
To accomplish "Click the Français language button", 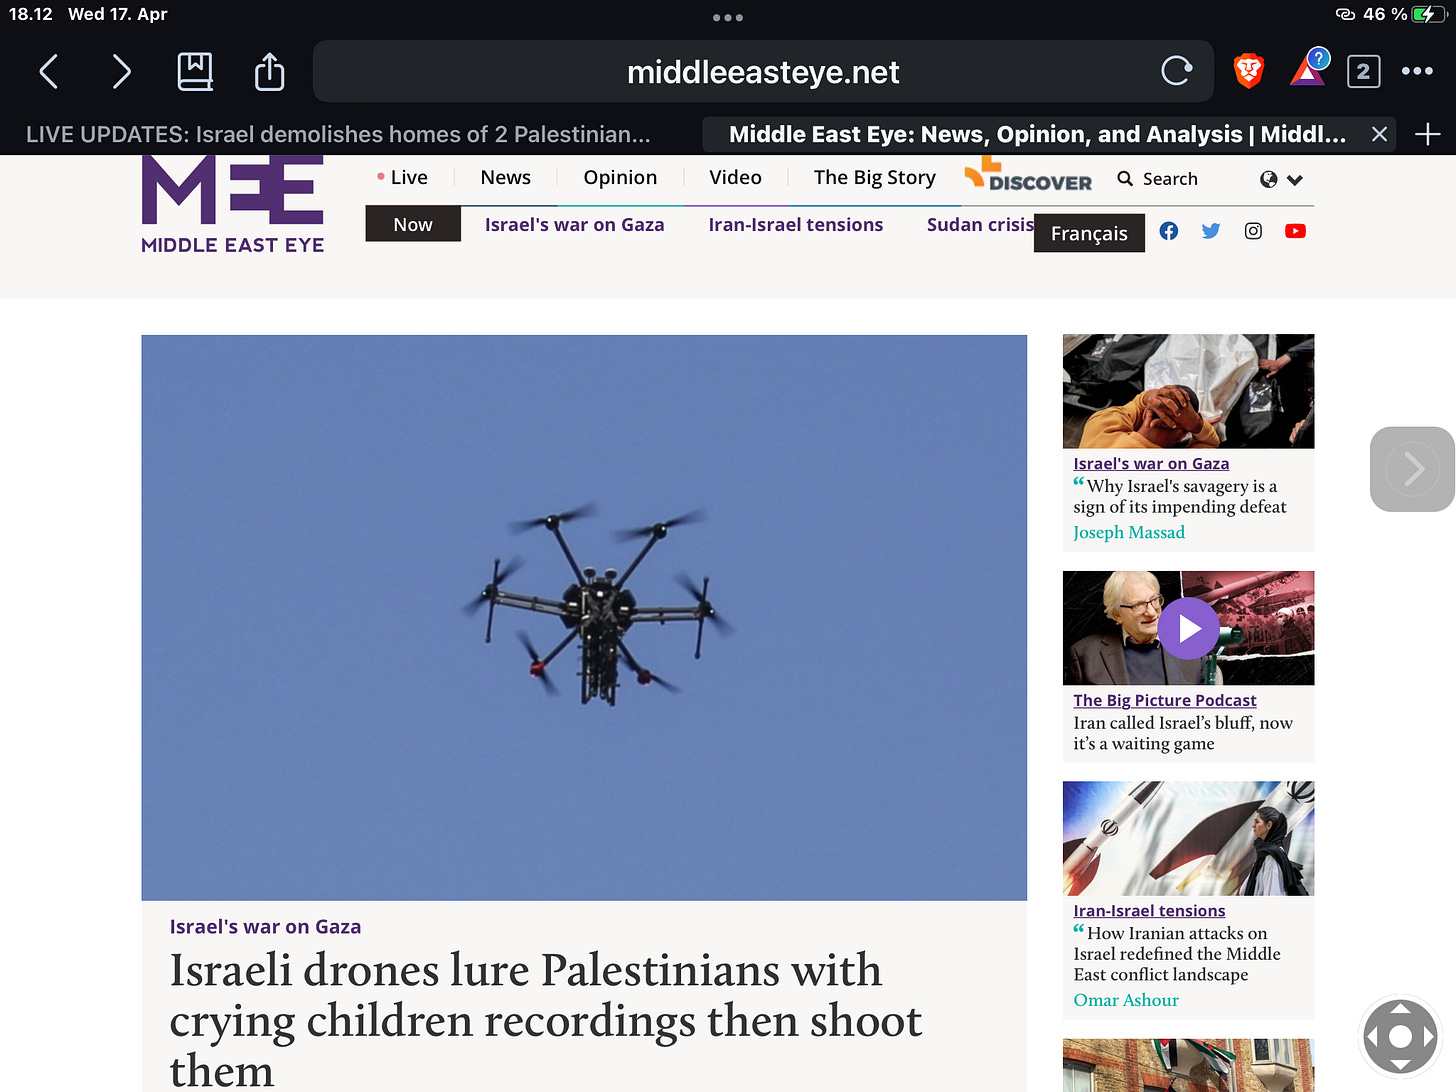I will tap(1089, 233).
